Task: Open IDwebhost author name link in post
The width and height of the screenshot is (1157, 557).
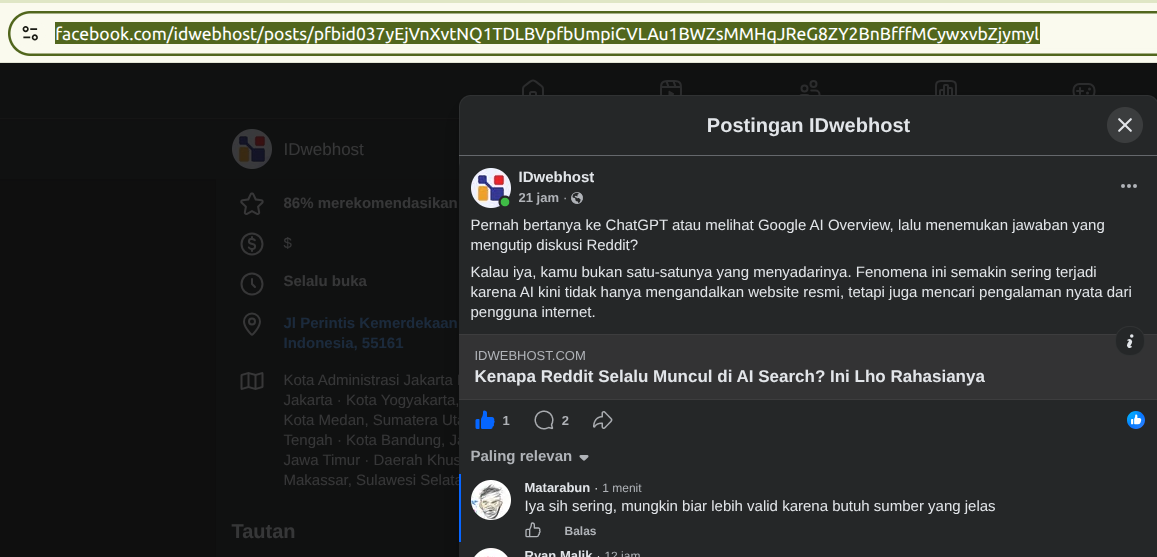Action: point(556,177)
